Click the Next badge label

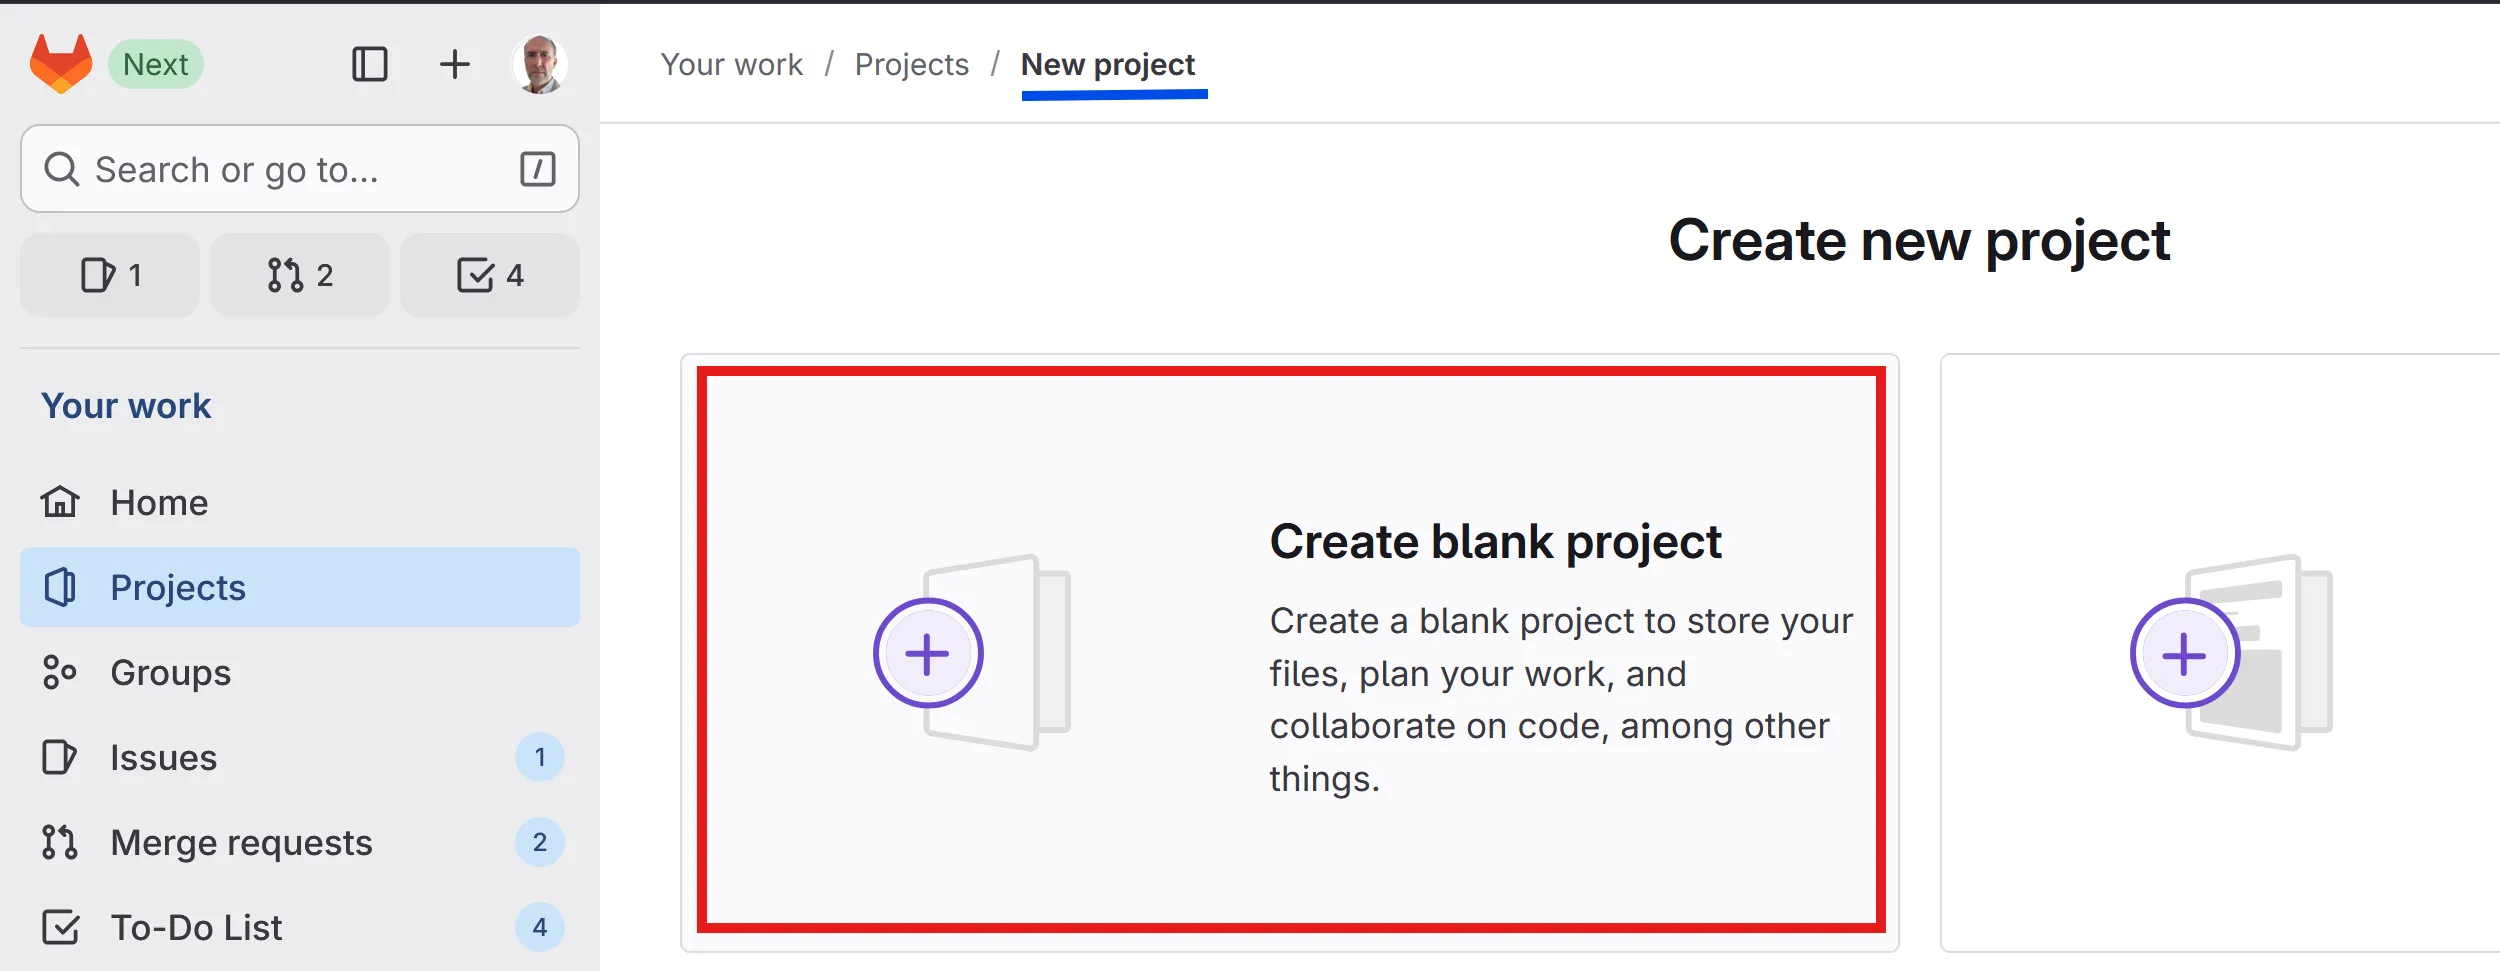[x=156, y=64]
